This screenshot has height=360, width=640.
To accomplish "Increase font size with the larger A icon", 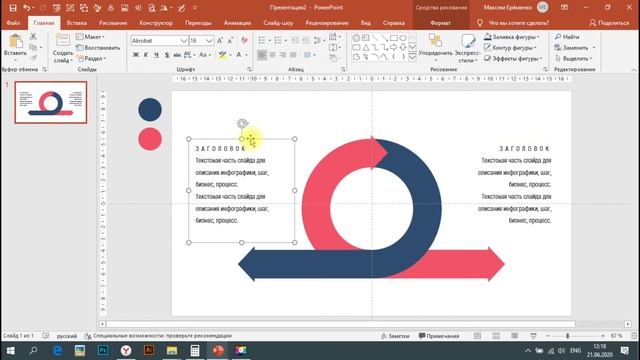I will [220, 40].
